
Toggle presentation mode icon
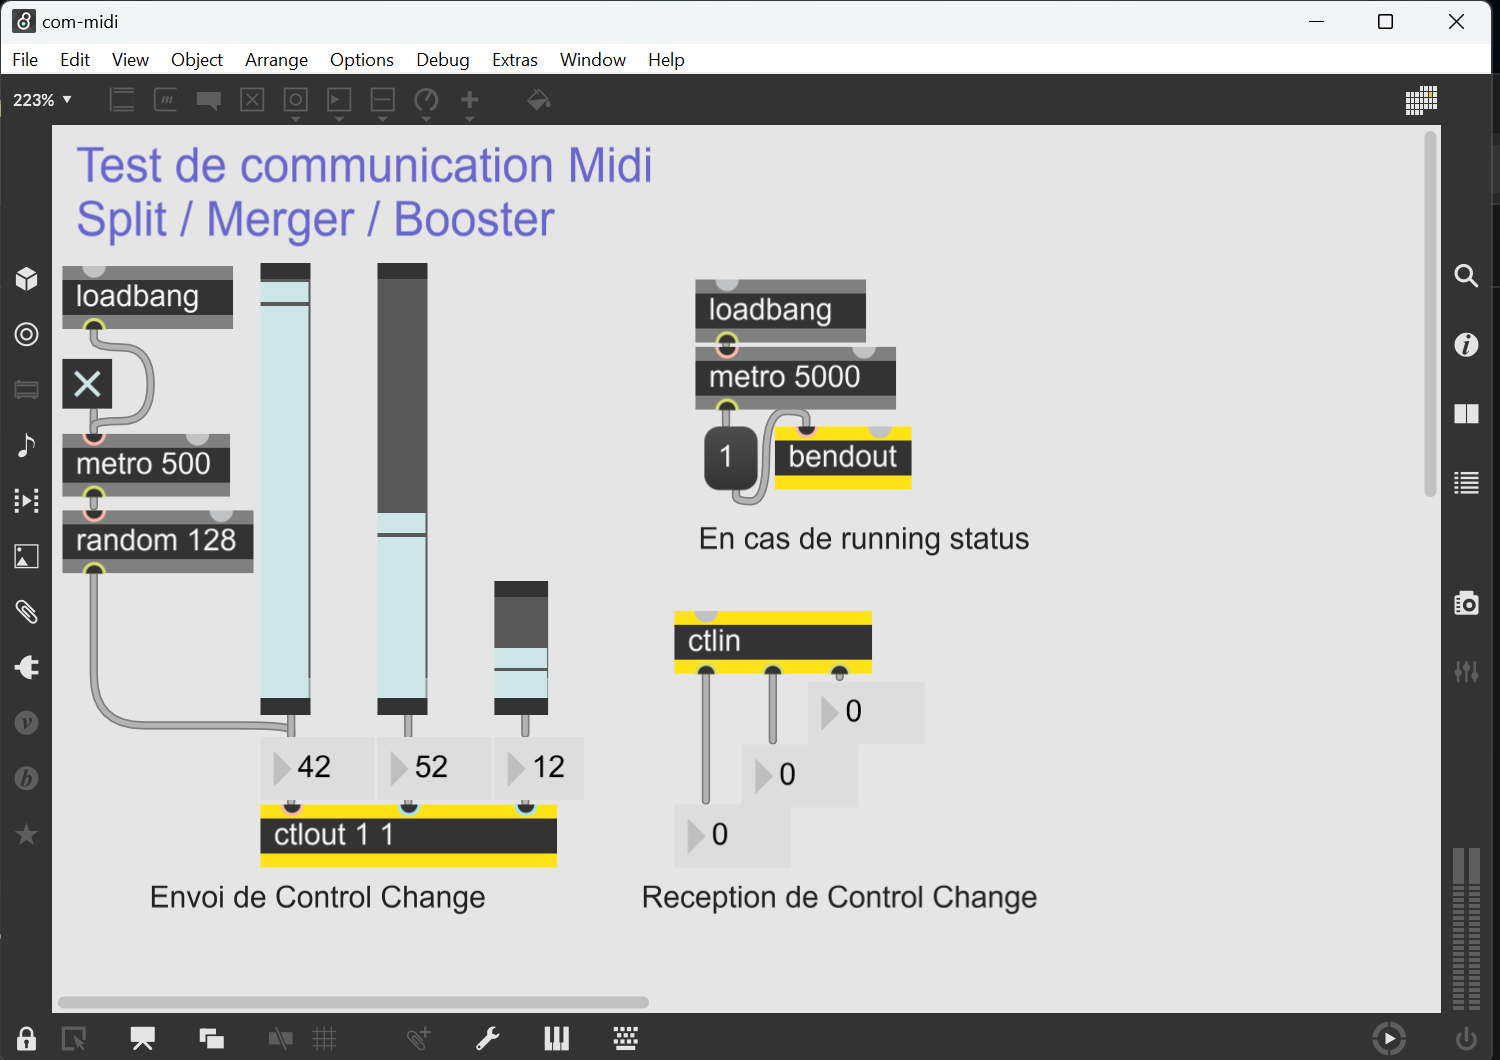[143, 1039]
